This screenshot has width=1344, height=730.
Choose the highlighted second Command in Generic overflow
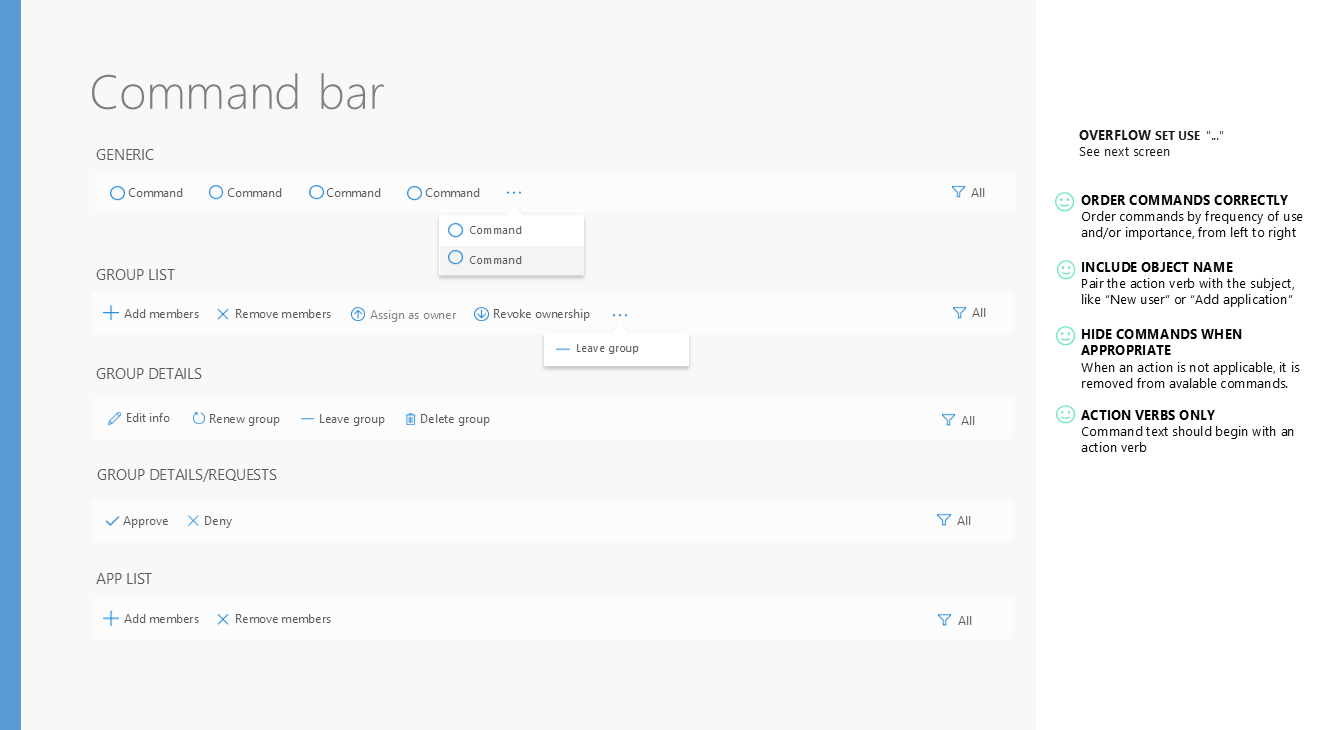click(x=495, y=260)
